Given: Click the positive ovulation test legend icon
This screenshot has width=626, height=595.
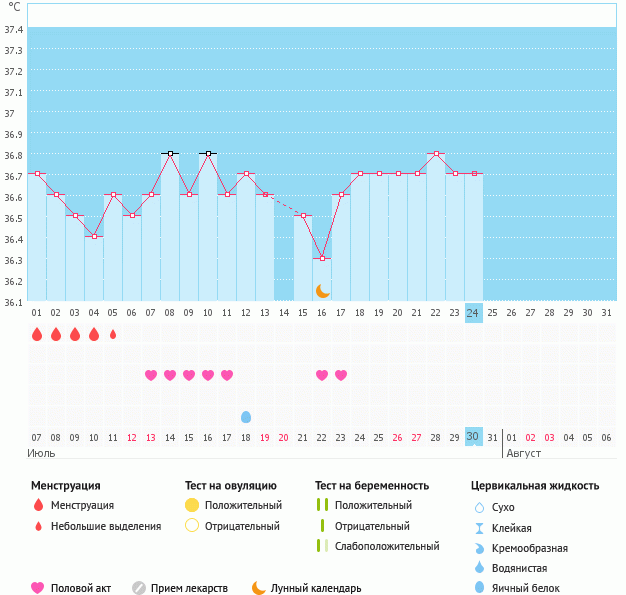Looking at the screenshot, I should pos(192,505).
